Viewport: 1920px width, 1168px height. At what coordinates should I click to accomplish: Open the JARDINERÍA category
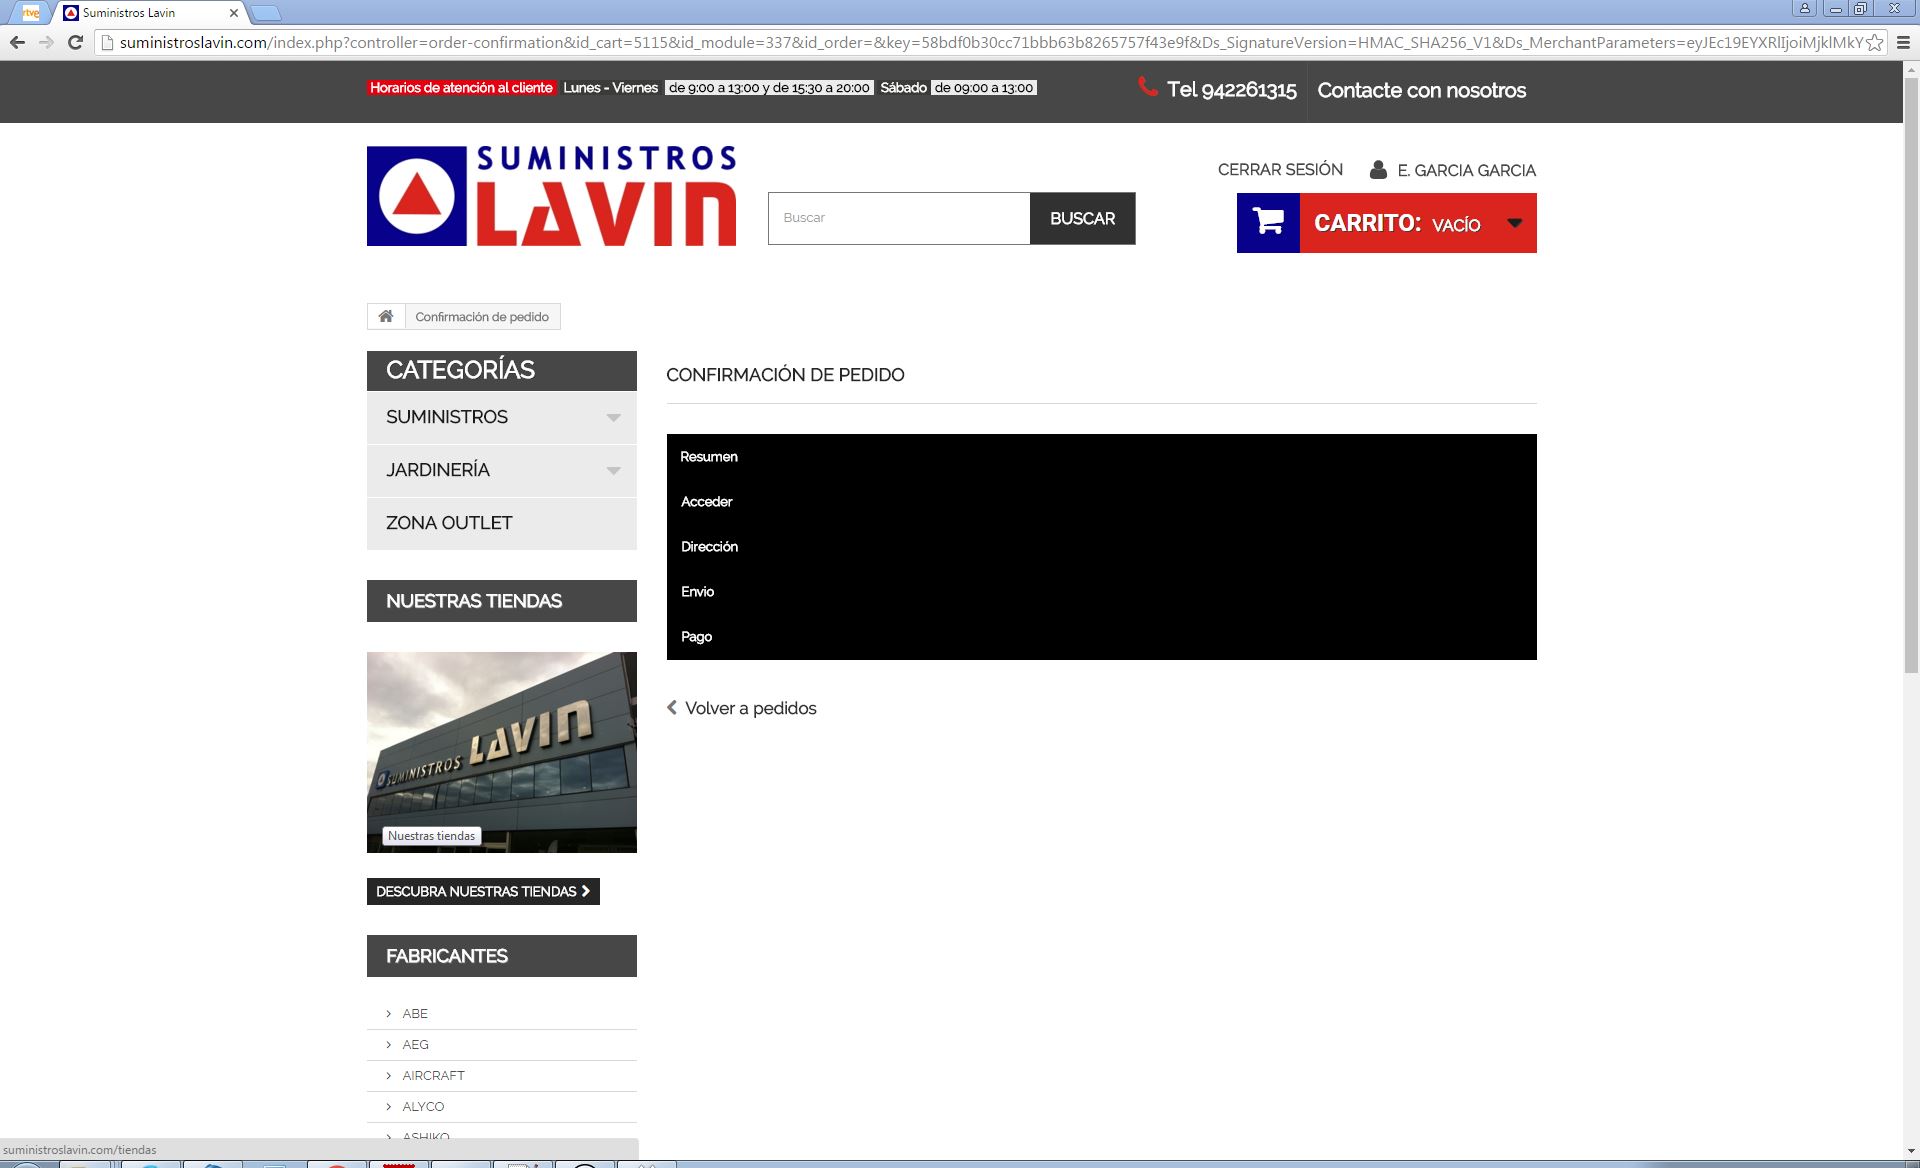click(438, 470)
